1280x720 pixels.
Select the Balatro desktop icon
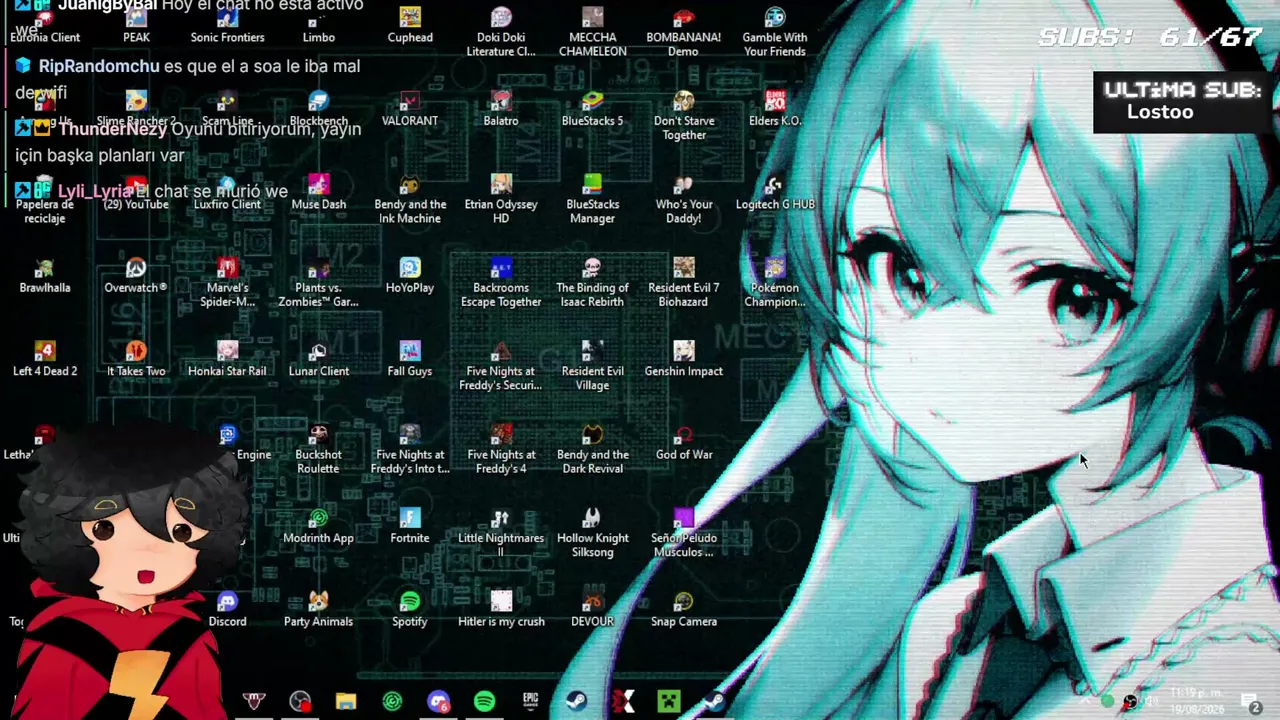click(501, 109)
